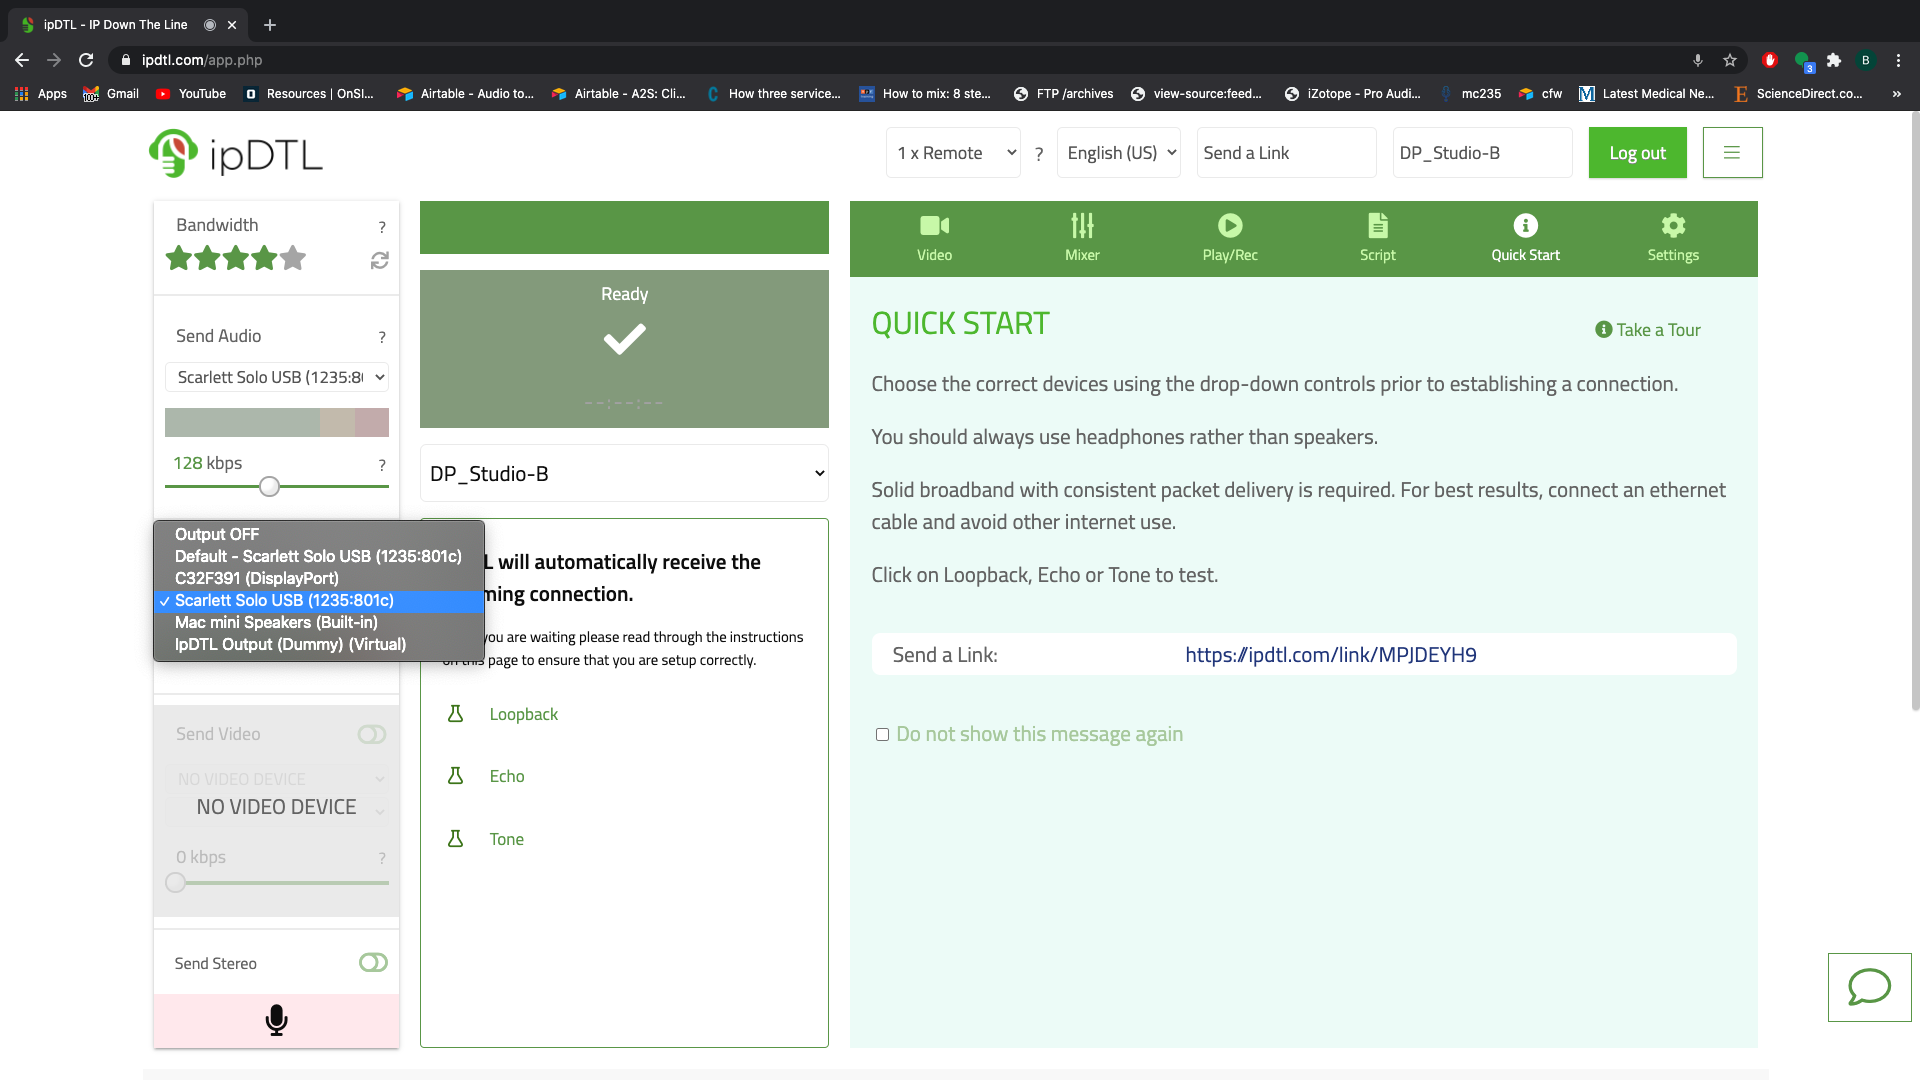Start the Echo test
This screenshot has height=1080, width=1920.
pyautogui.click(x=507, y=776)
